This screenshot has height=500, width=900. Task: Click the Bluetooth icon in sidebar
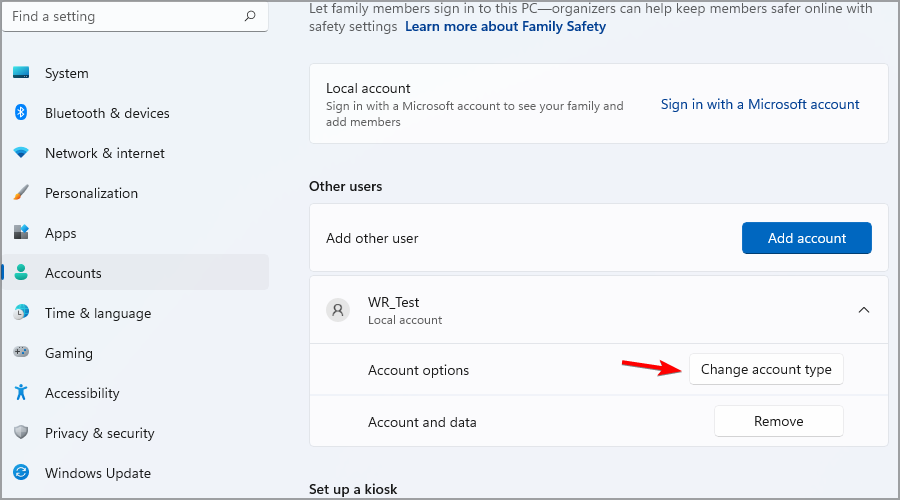click(x=21, y=113)
